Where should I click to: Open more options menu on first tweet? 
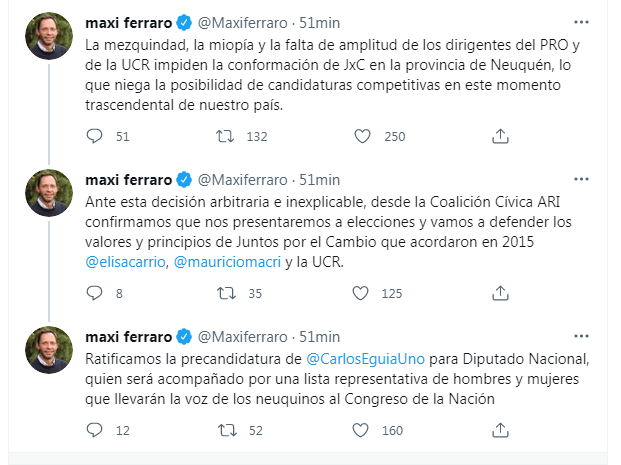coord(581,22)
